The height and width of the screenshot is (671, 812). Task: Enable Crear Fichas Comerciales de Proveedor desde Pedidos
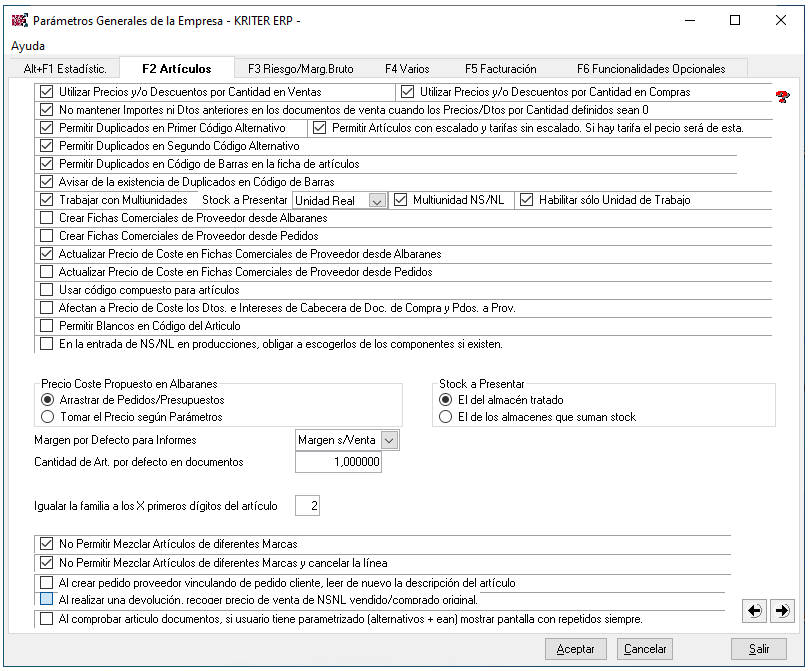47,236
